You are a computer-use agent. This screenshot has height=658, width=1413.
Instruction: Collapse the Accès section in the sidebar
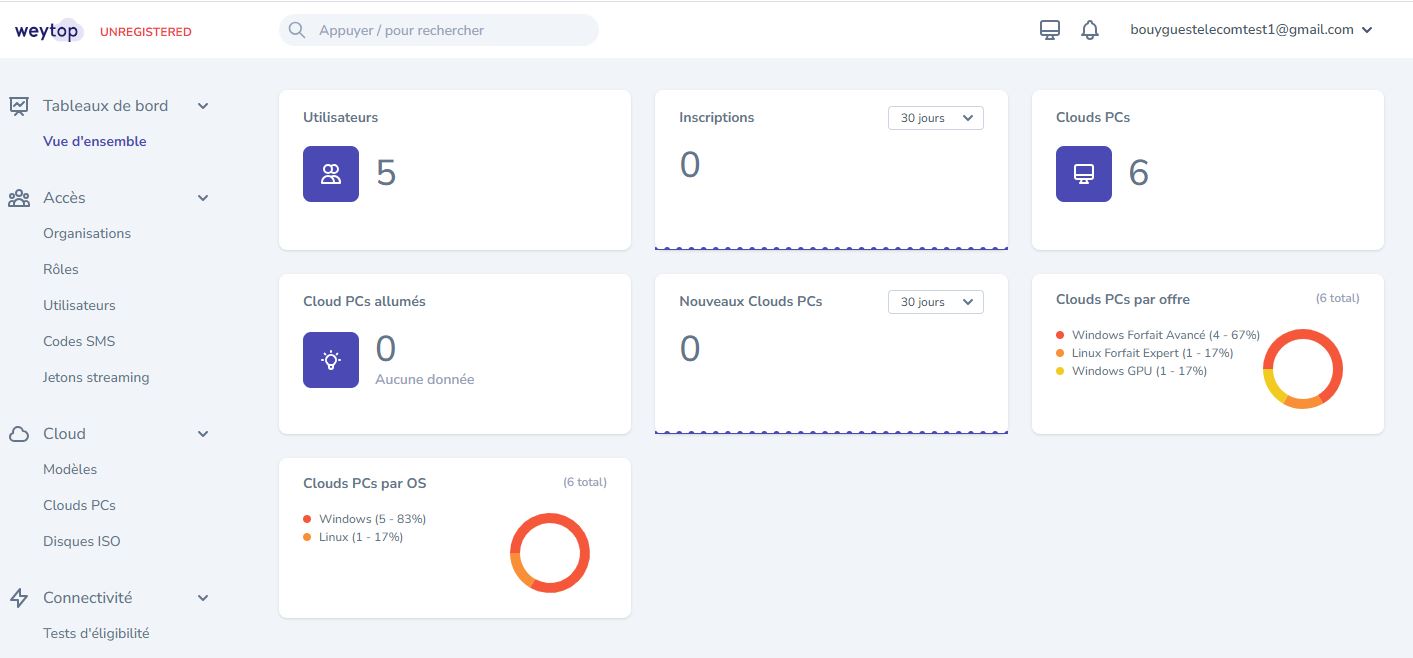[203, 197]
